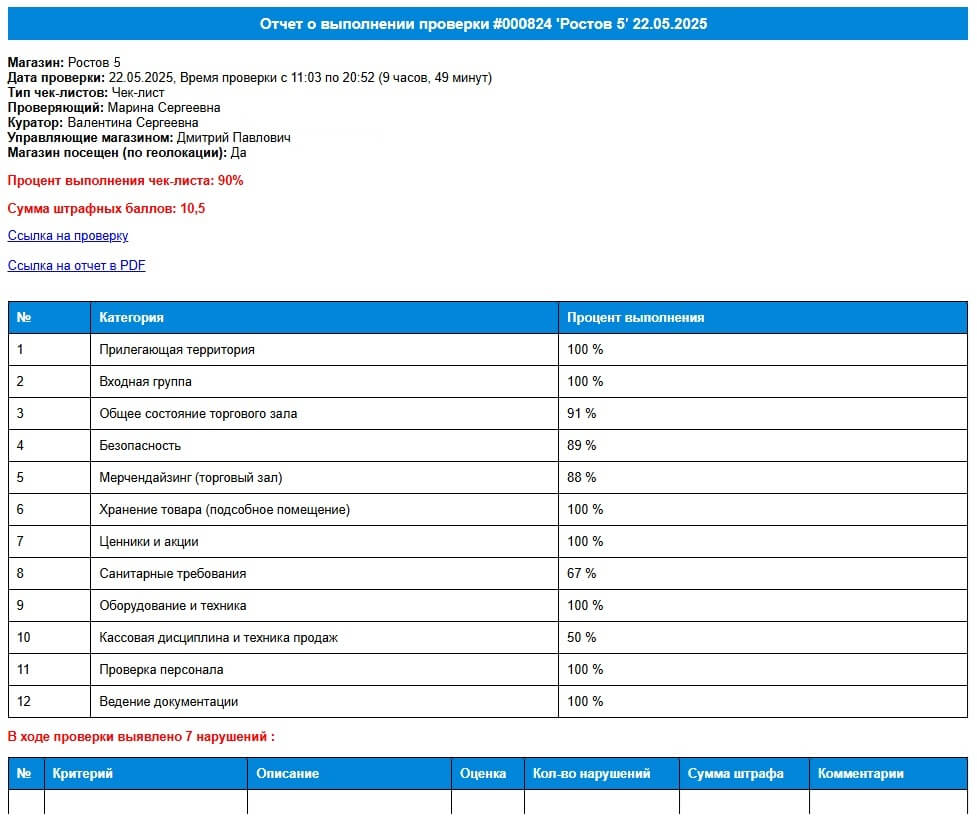Select the 'Безопасность' category cell
Viewport: 977px width, 819px height.
click(x=324, y=446)
